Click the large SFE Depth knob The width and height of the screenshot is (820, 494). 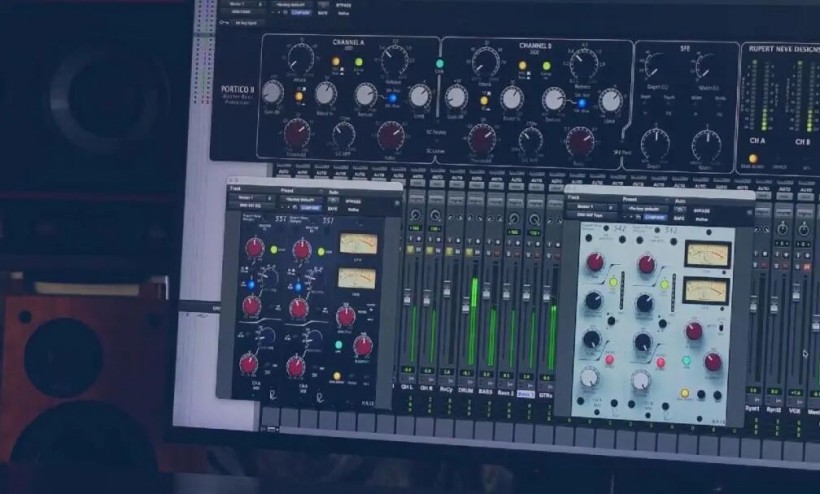pyautogui.click(x=655, y=143)
